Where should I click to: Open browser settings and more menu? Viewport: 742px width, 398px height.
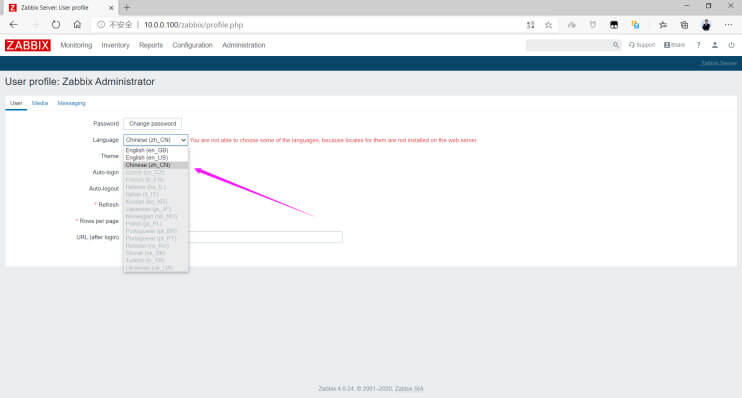728,25
